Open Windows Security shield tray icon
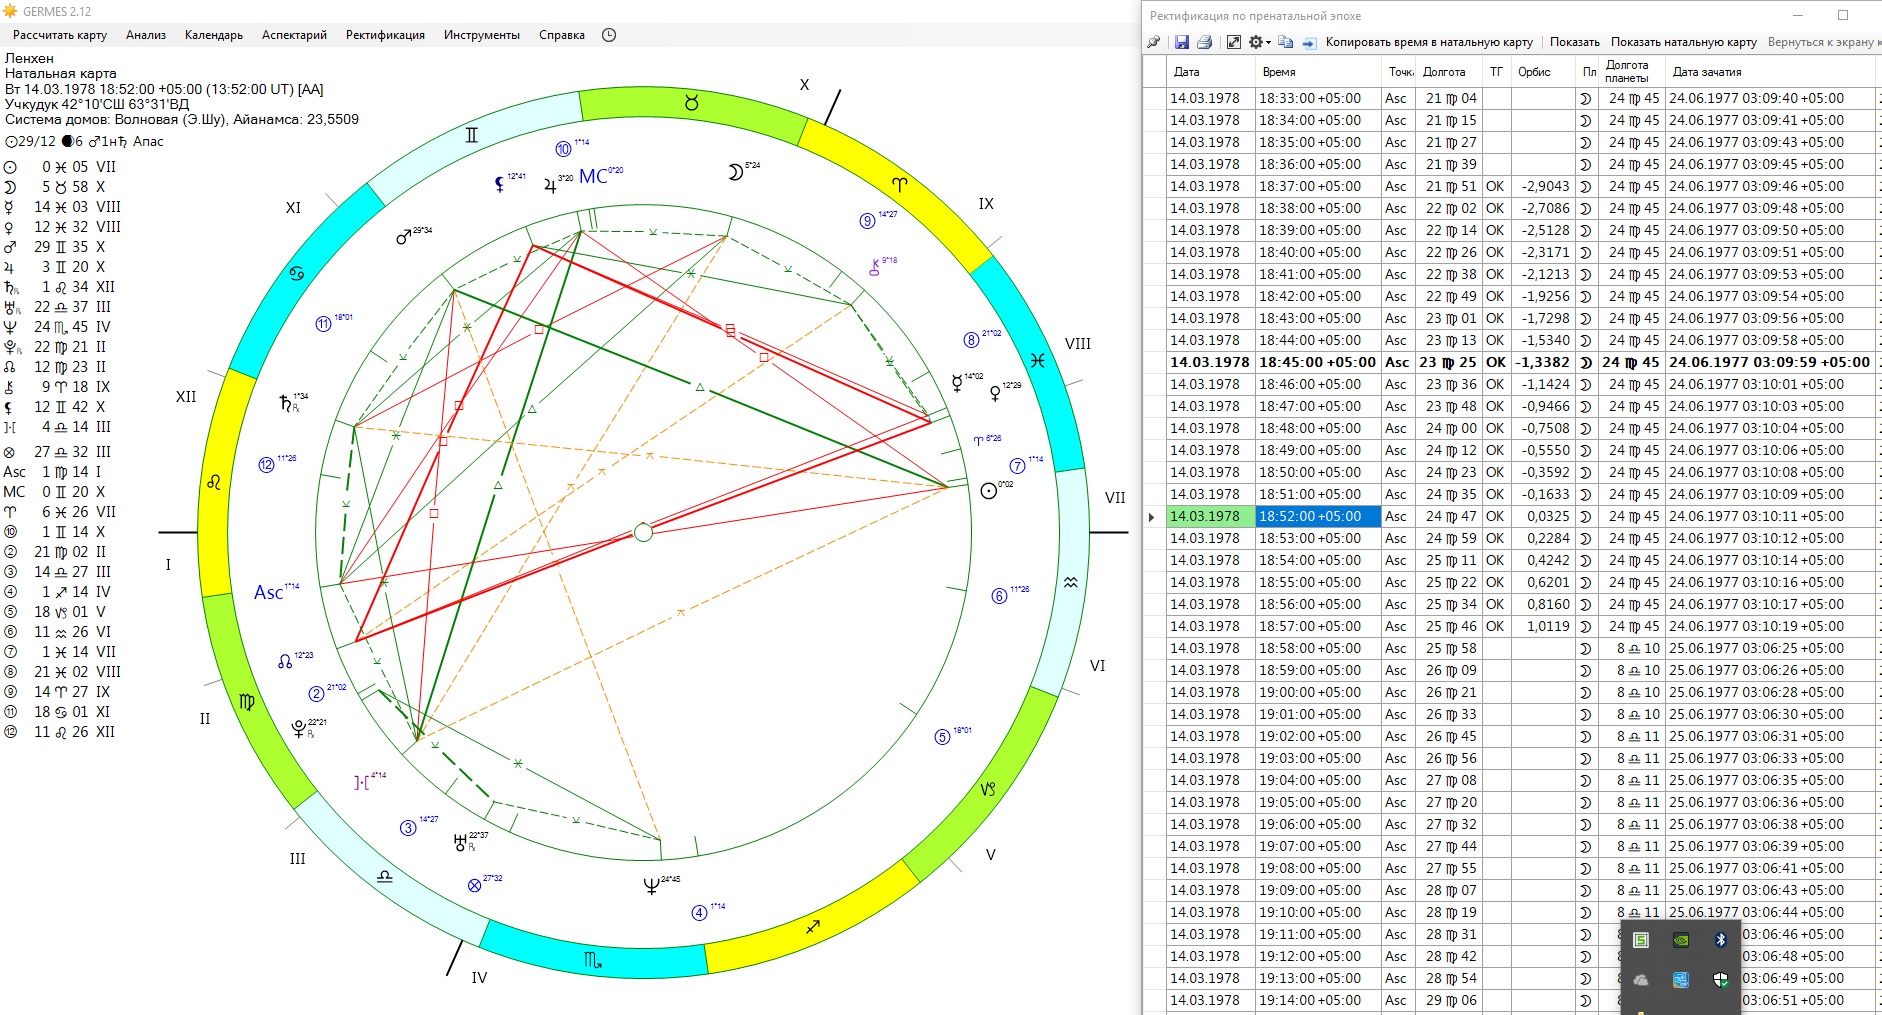The width and height of the screenshot is (1882, 1015). point(1720,980)
